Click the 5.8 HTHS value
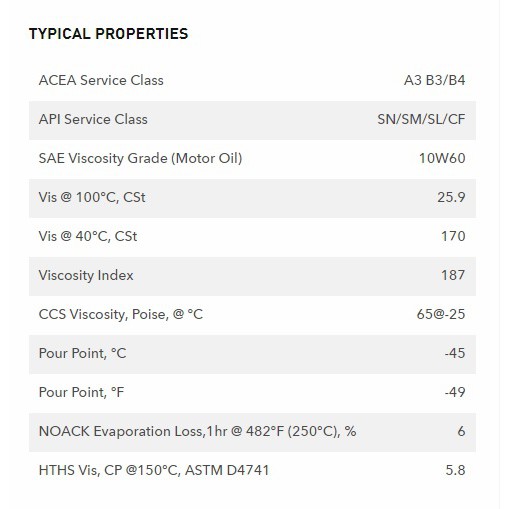This screenshot has width=509, height=509. click(x=455, y=470)
